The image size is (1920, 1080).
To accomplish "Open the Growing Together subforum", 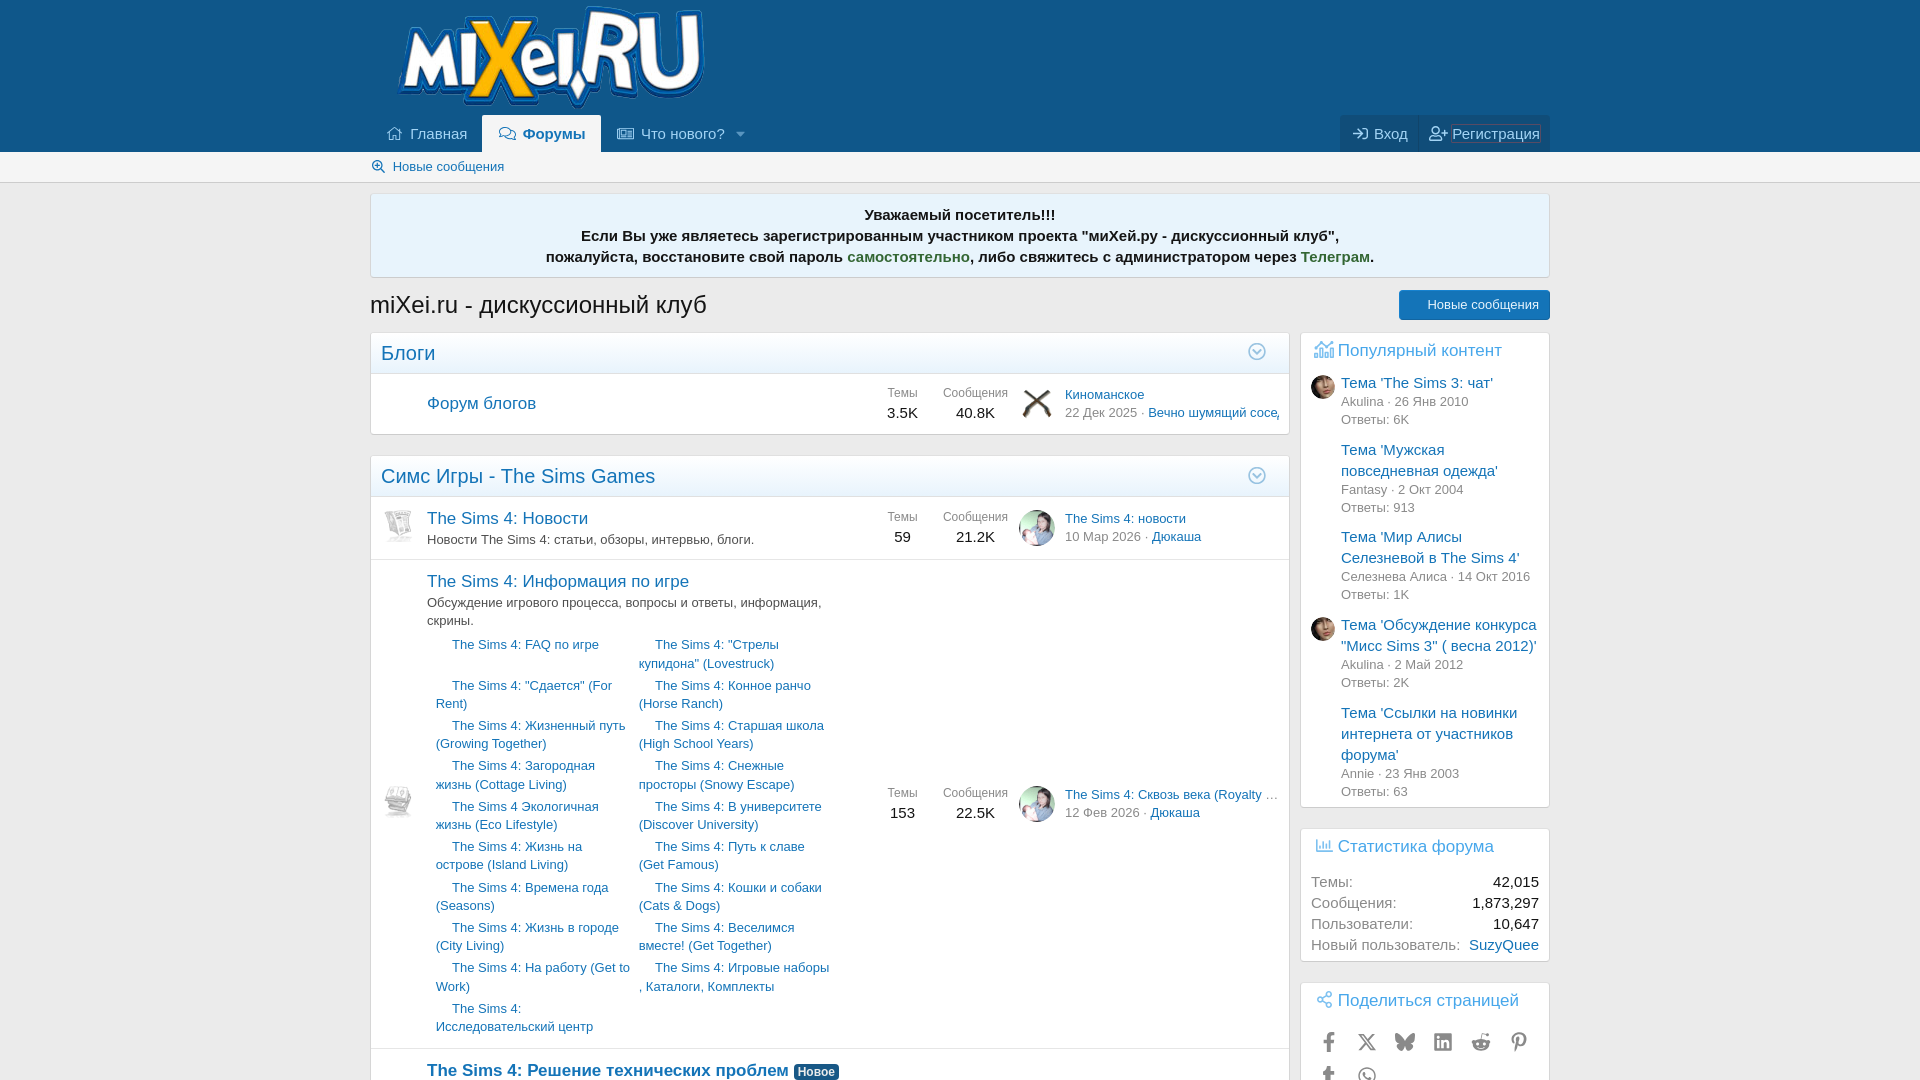I will [x=531, y=735].
